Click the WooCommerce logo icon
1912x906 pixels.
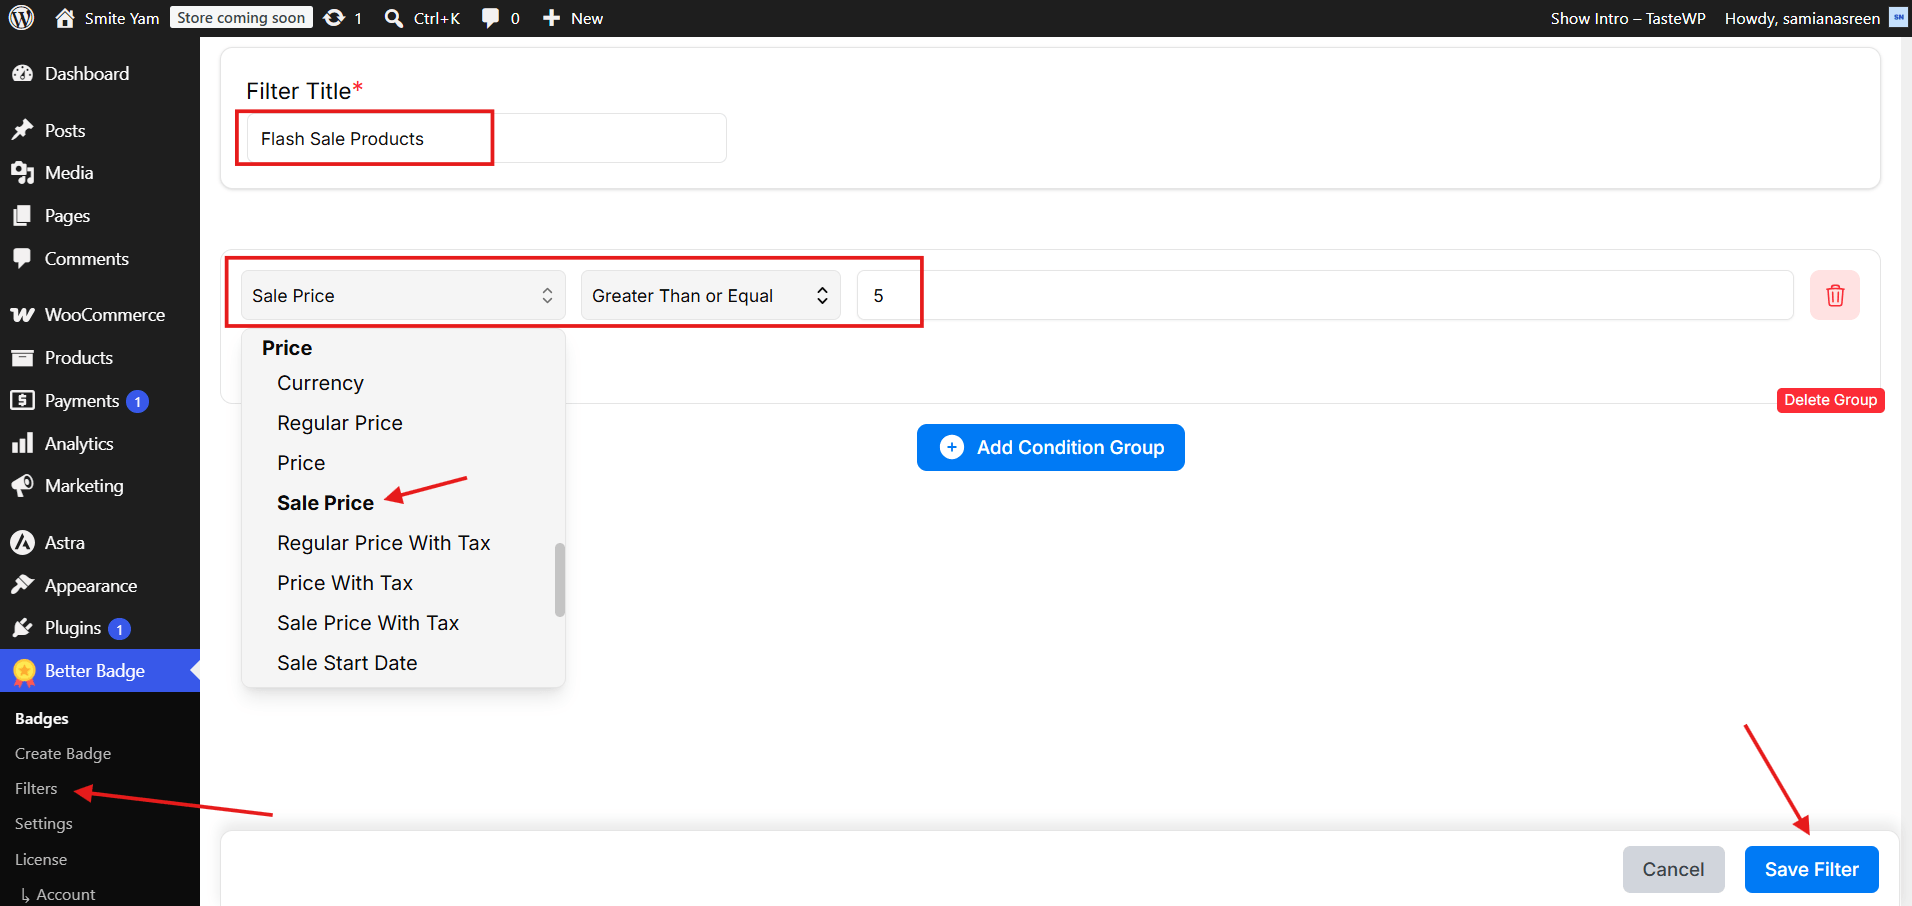22,315
